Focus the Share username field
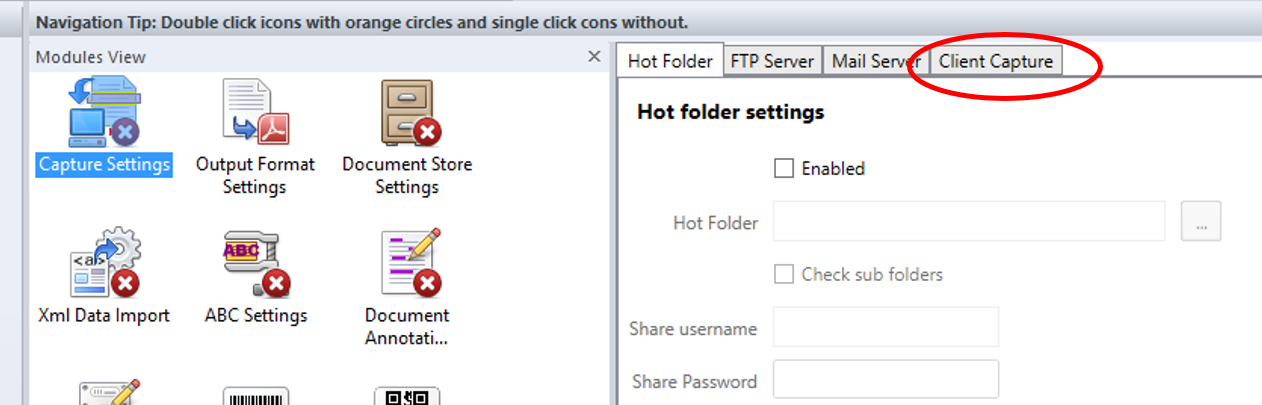This screenshot has width=1262, height=405. 886,327
